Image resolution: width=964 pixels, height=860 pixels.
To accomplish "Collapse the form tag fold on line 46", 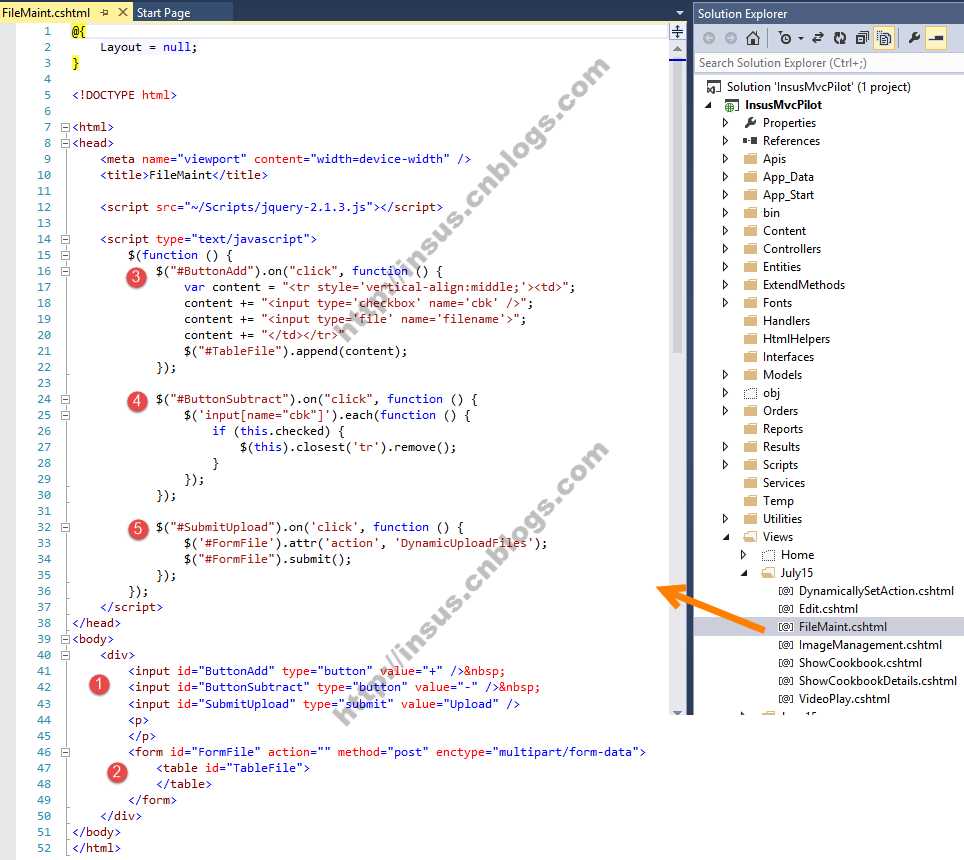I will 65,752.
